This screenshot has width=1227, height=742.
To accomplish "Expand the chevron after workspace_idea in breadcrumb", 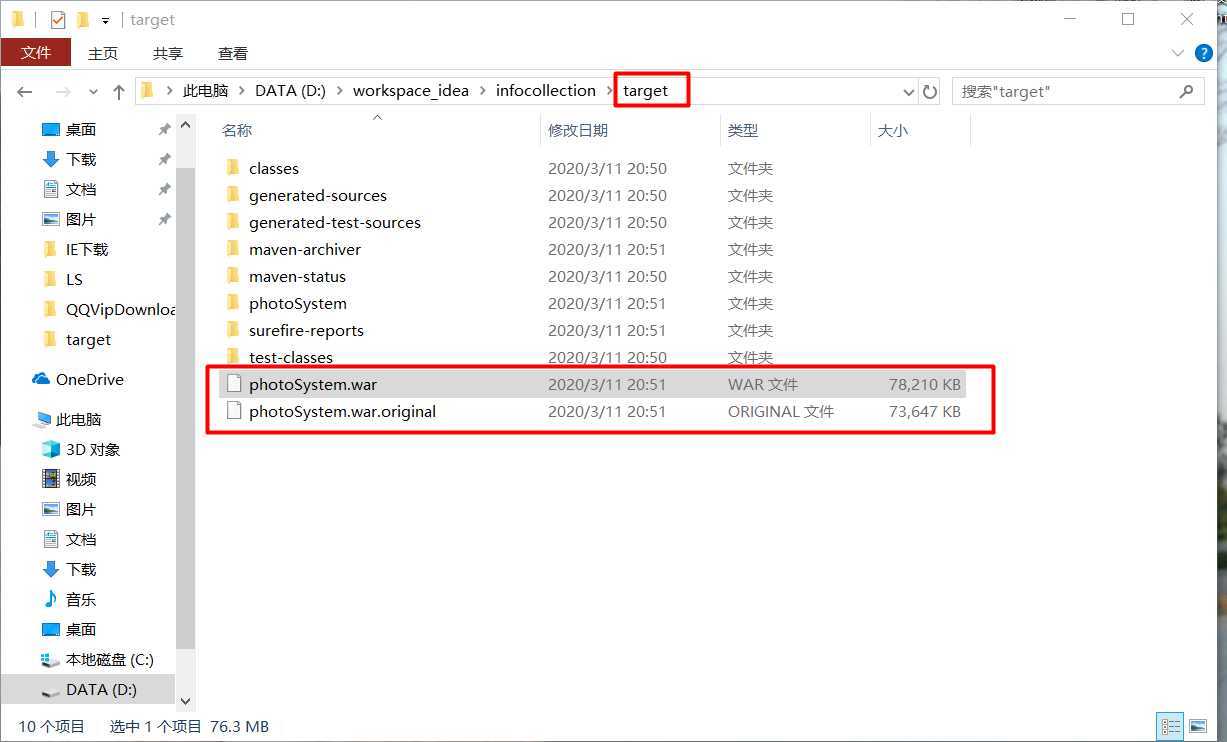I will click(x=482, y=91).
